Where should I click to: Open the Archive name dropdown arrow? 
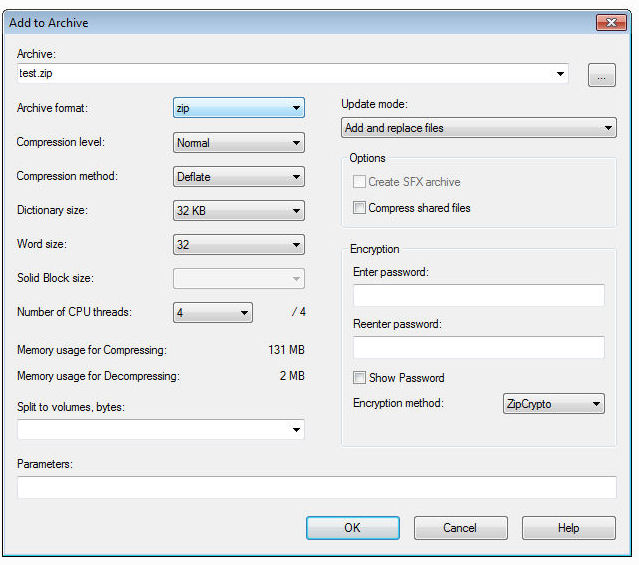[560, 74]
